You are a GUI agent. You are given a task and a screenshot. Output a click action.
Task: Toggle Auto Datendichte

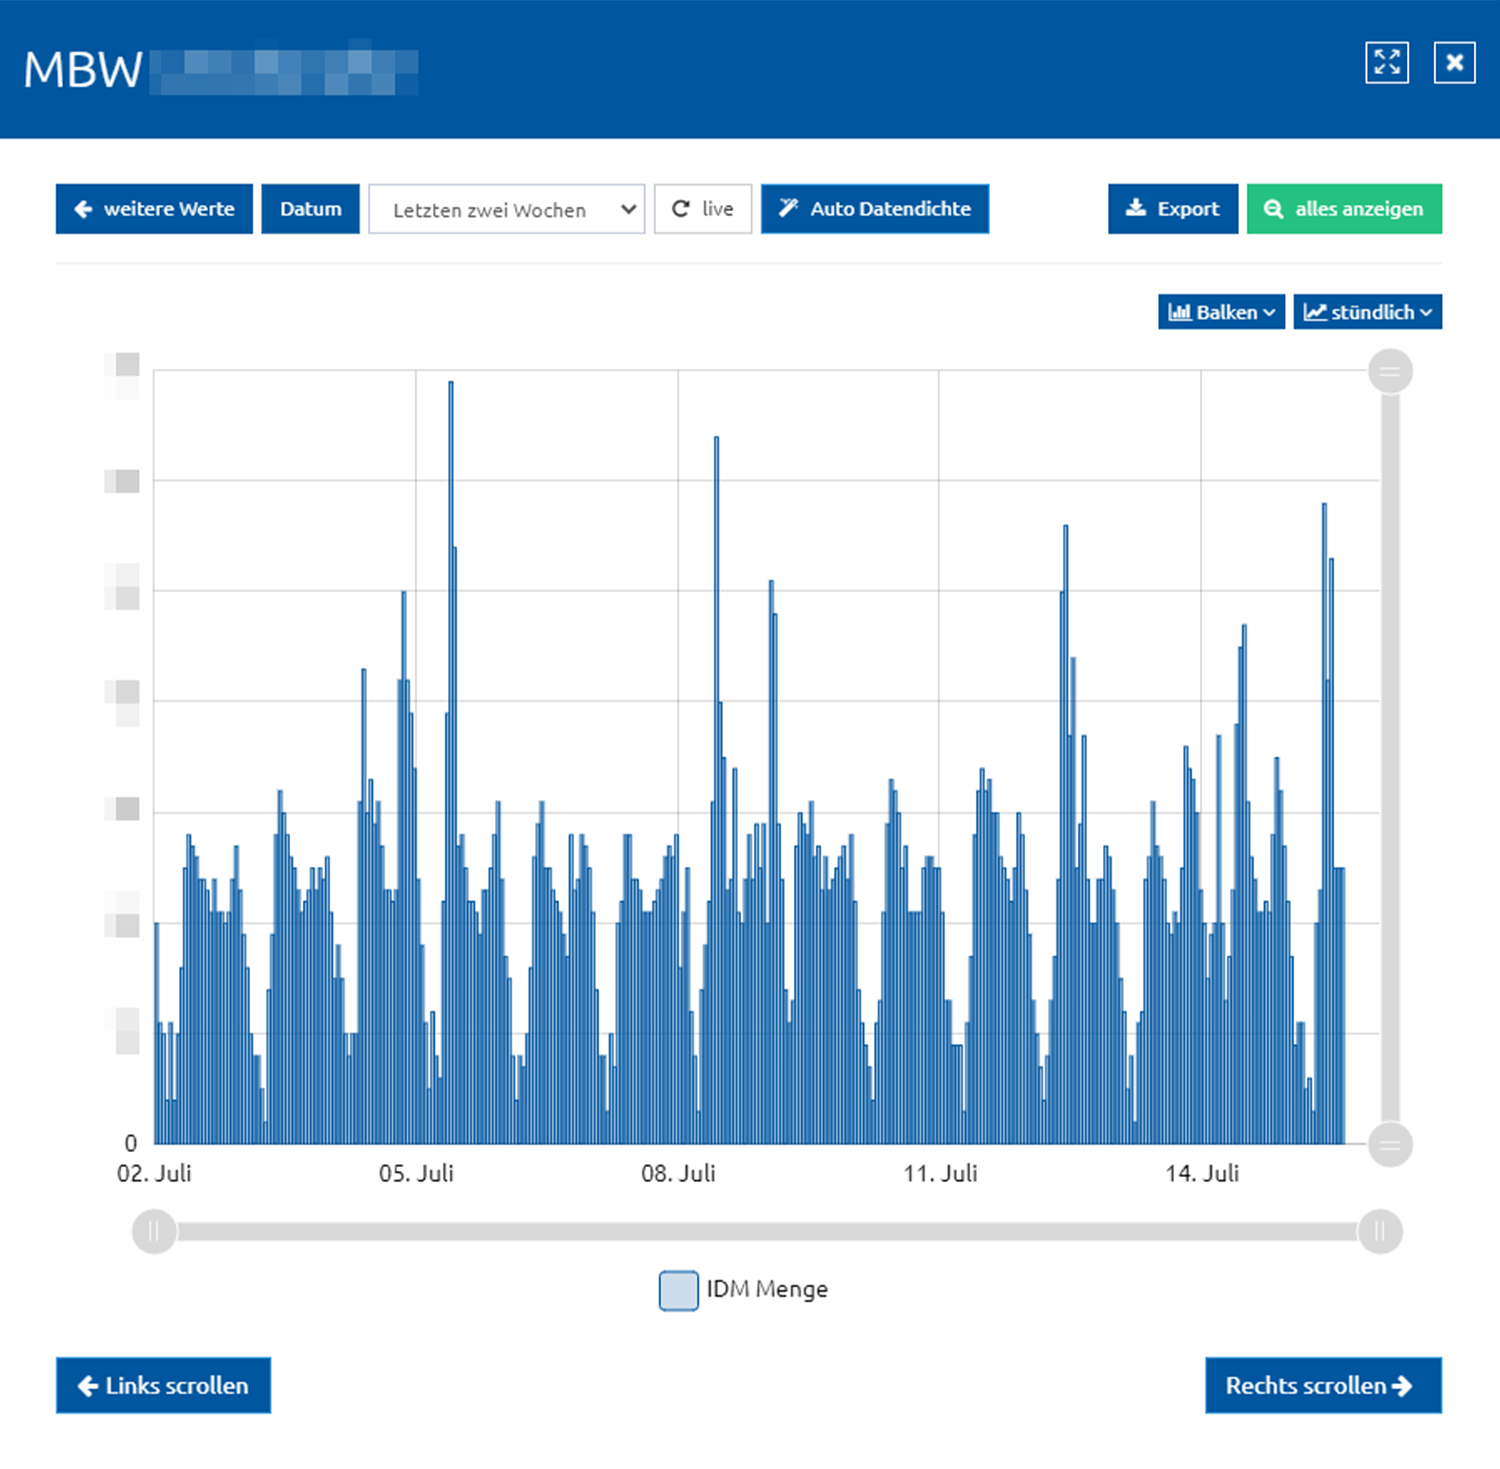click(875, 209)
